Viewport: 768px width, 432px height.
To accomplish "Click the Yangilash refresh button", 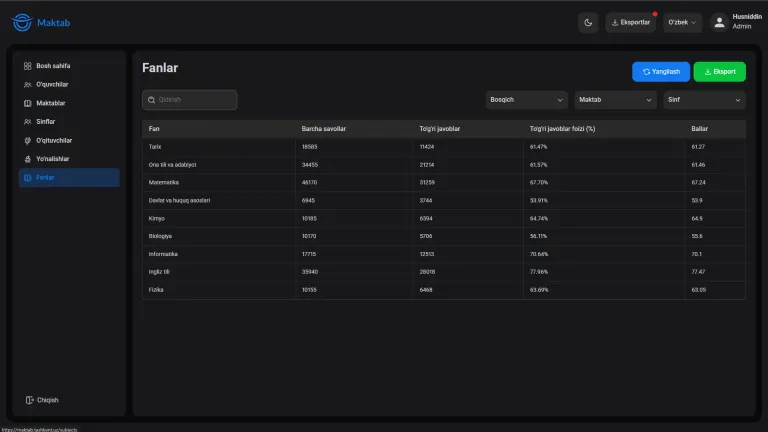I will [661, 72].
